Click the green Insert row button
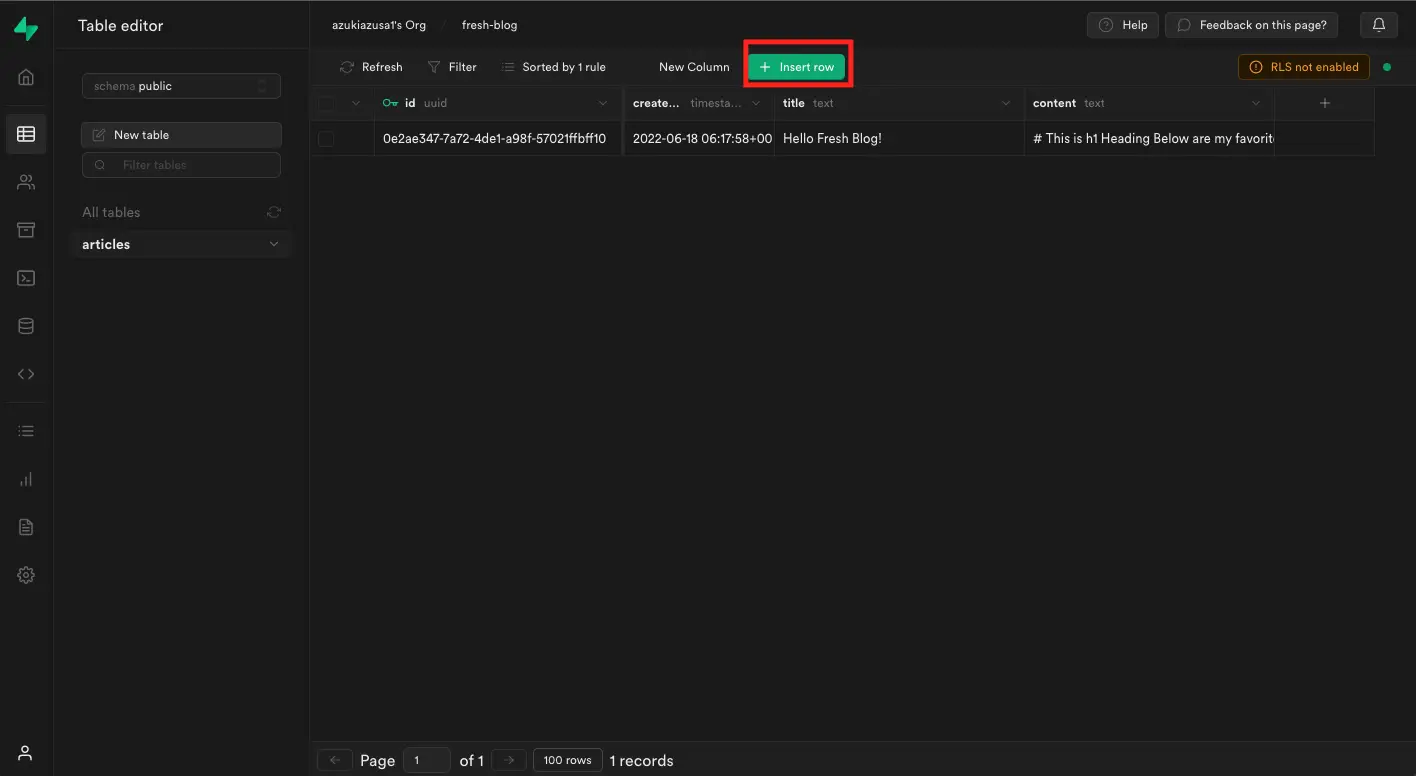The image size is (1416, 776). tap(797, 67)
